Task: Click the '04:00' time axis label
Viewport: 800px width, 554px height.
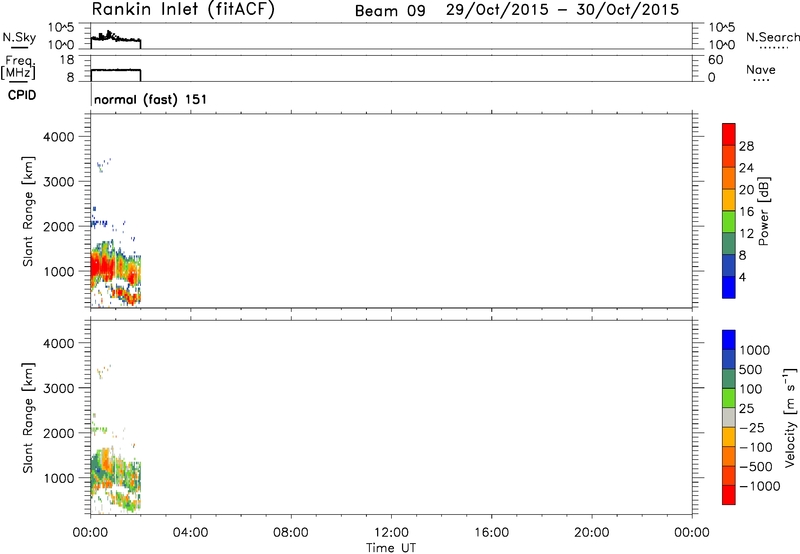Action: 190,533
